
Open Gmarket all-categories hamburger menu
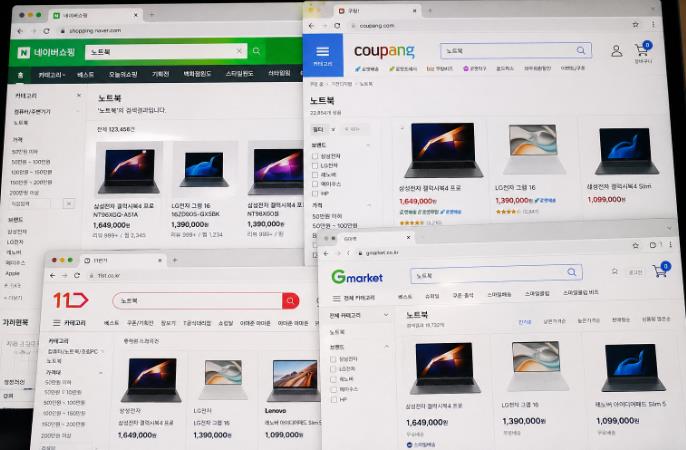click(x=336, y=298)
